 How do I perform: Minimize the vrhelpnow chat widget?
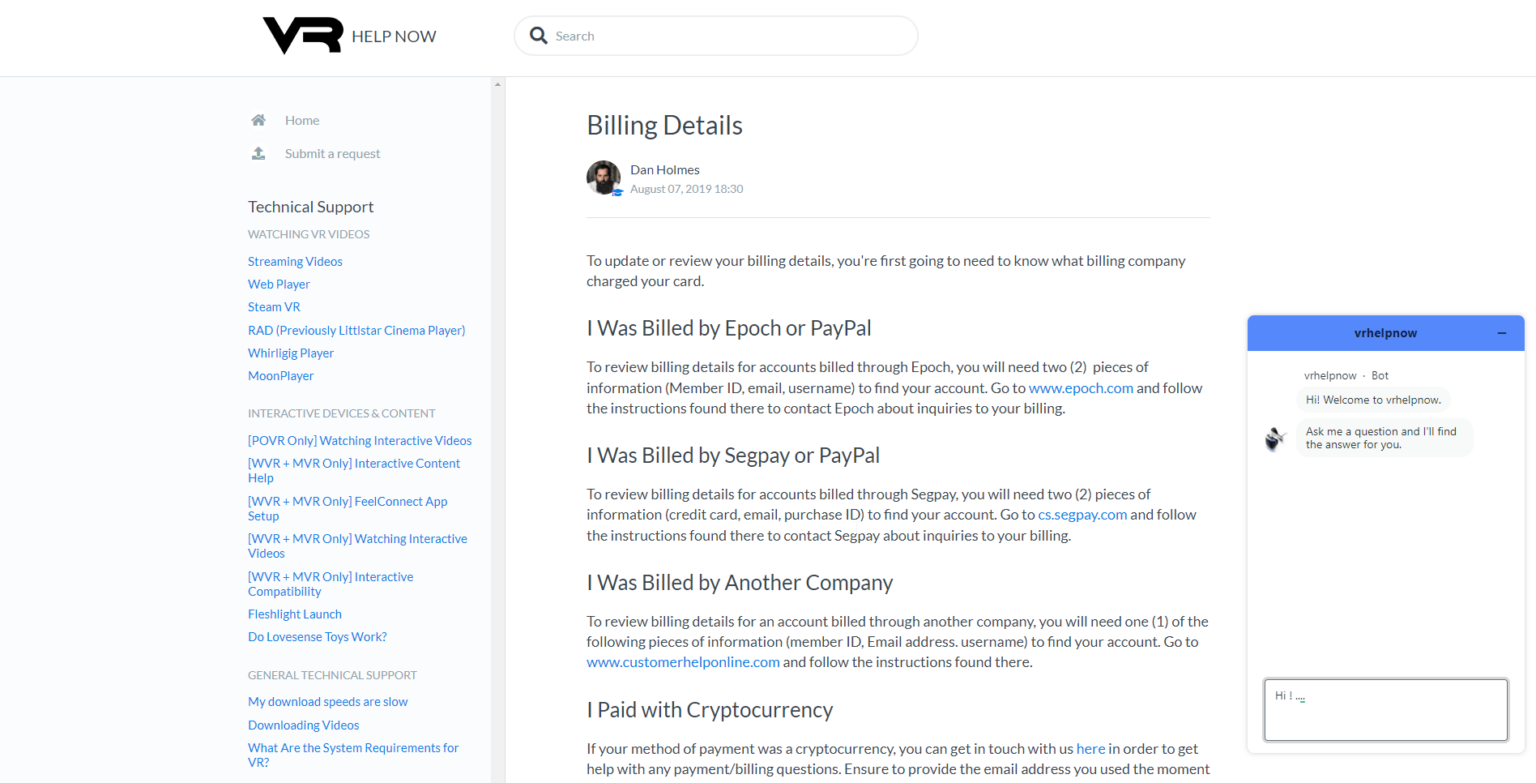pos(1501,333)
